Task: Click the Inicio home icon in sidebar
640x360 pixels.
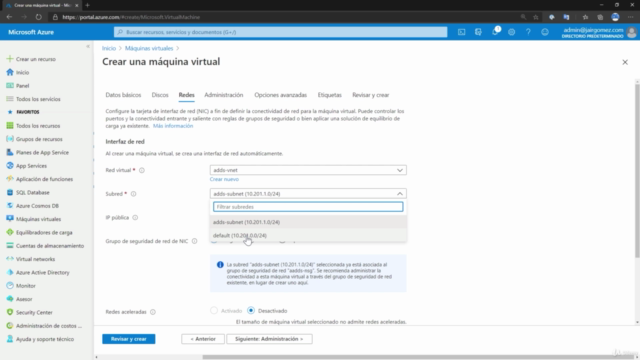Action: click(x=10, y=72)
